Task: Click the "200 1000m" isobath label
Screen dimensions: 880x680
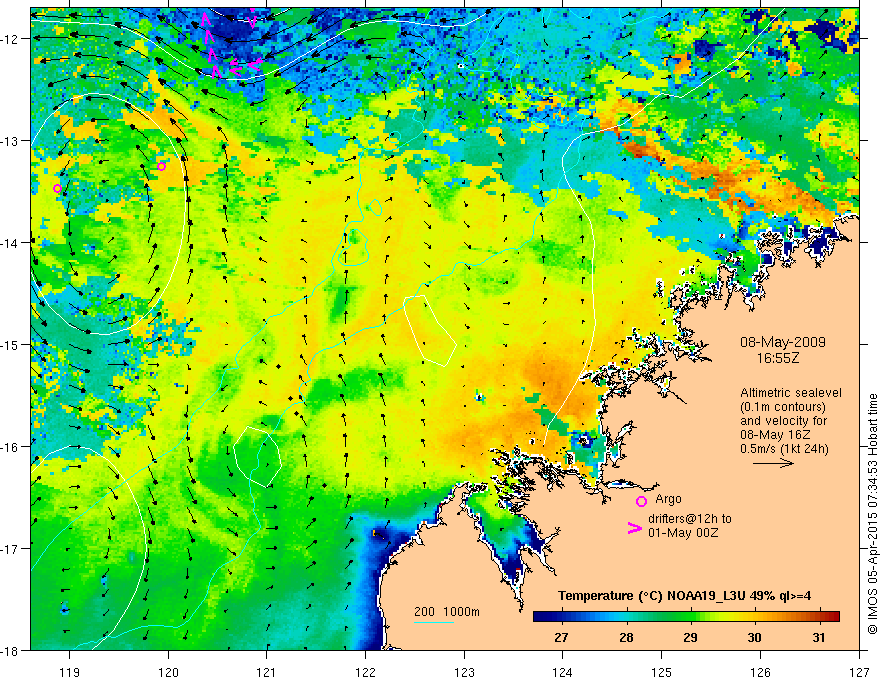Action: click(x=447, y=612)
